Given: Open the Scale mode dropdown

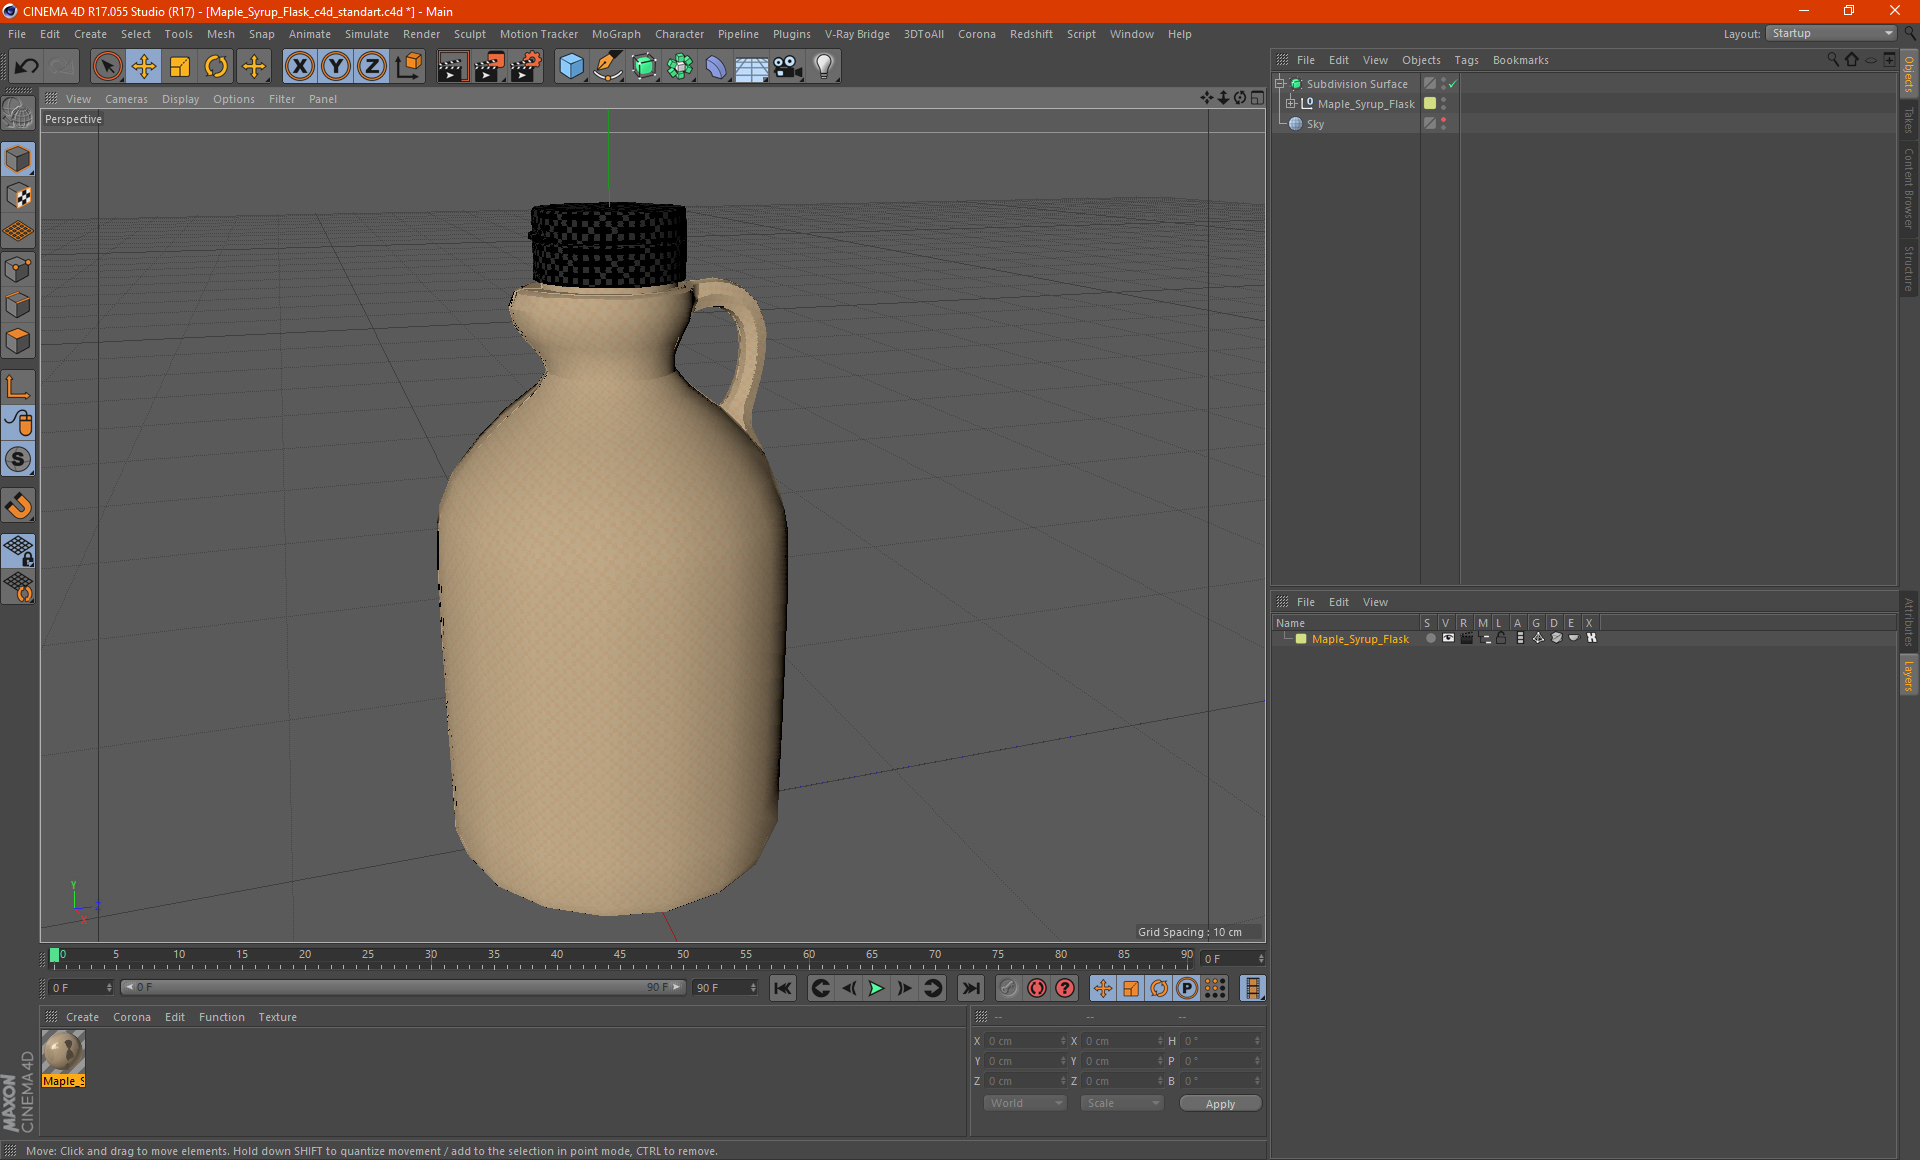Looking at the screenshot, I should tap(1122, 1103).
